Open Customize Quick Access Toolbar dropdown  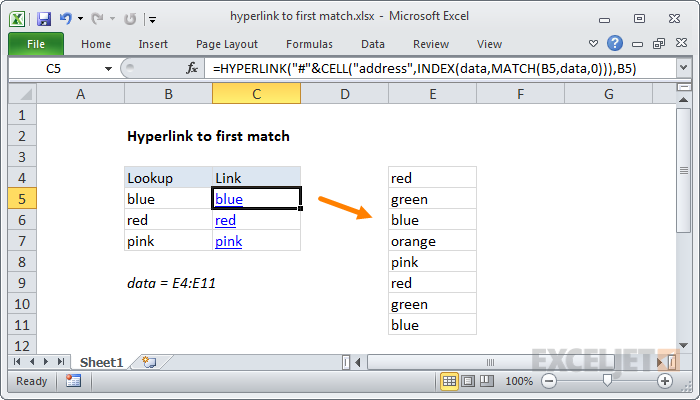[x=153, y=19]
